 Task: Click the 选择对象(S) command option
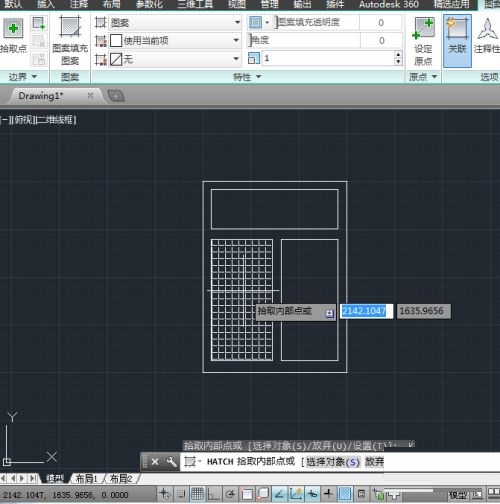pos(333,462)
